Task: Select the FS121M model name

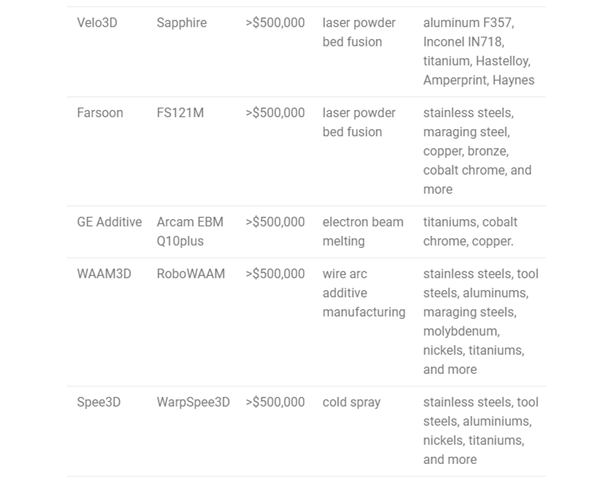Action: tap(180, 113)
